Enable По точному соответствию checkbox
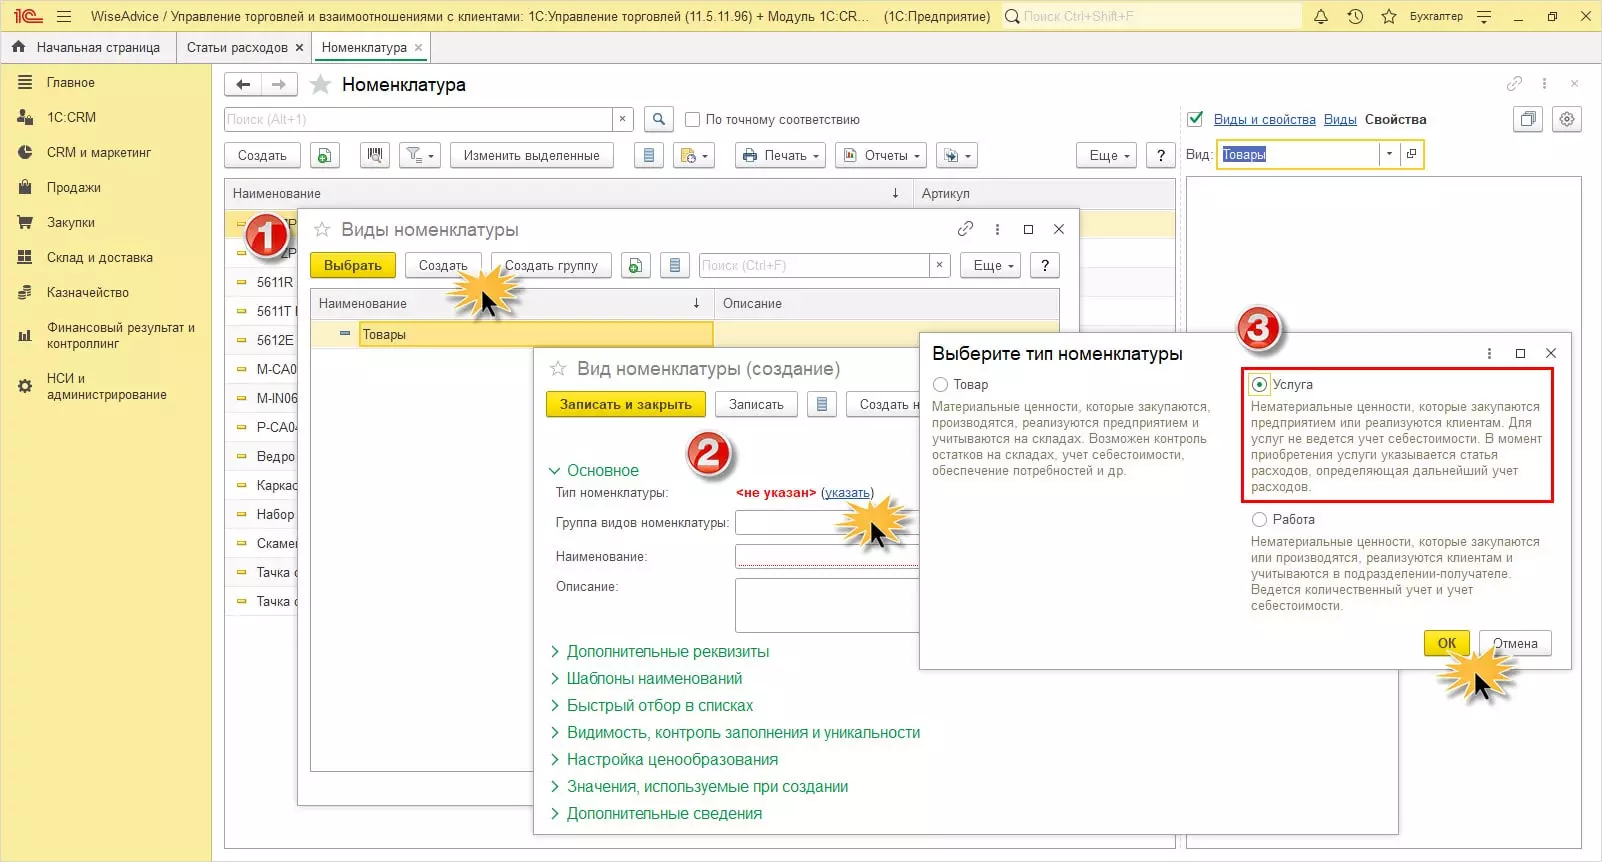The width and height of the screenshot is (1602, 862). (x=692, y=119)
